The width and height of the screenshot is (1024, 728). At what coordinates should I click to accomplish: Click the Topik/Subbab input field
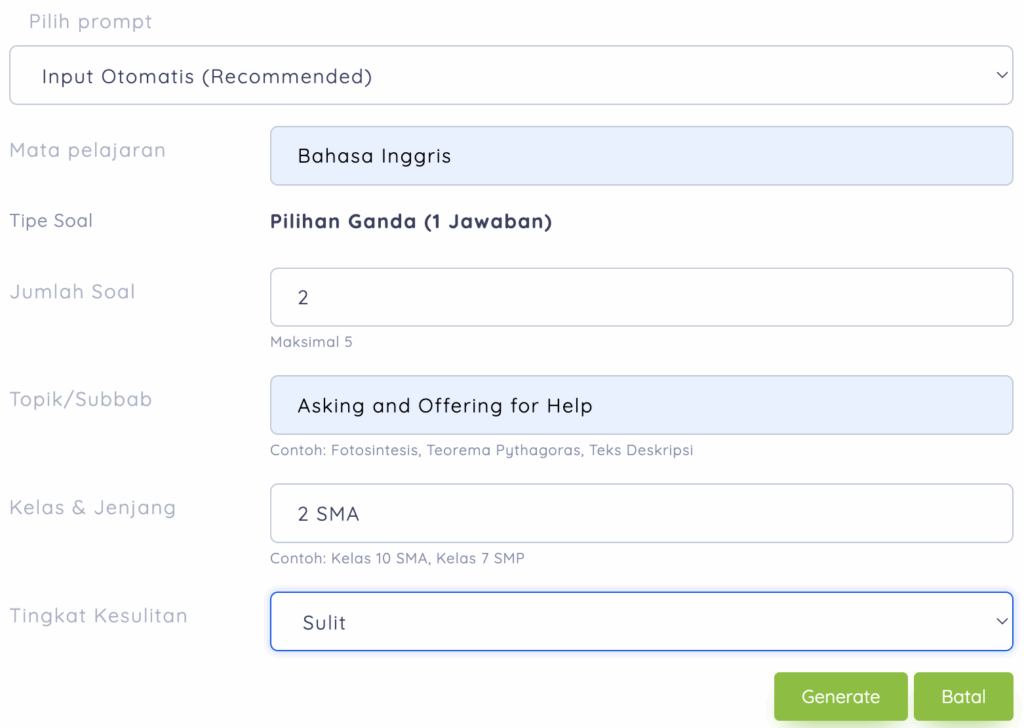point(641,405)
